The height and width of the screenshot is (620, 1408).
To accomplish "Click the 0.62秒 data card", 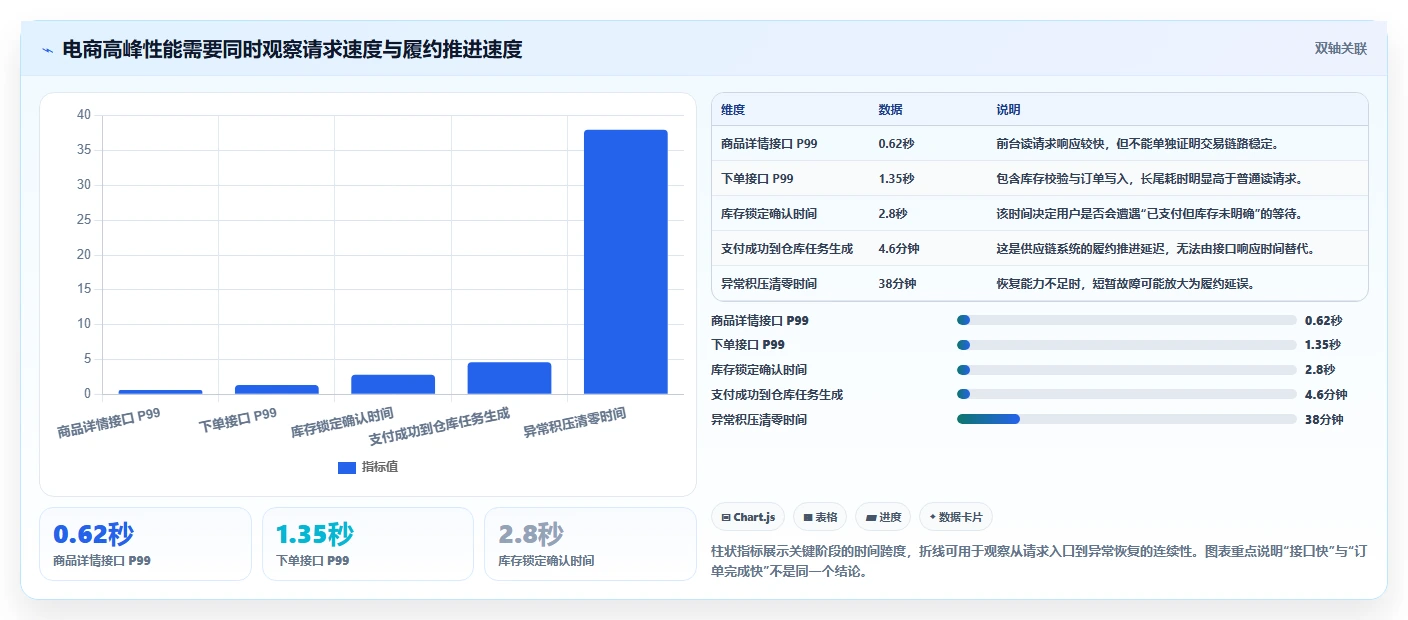I will (x=145, y=544).
